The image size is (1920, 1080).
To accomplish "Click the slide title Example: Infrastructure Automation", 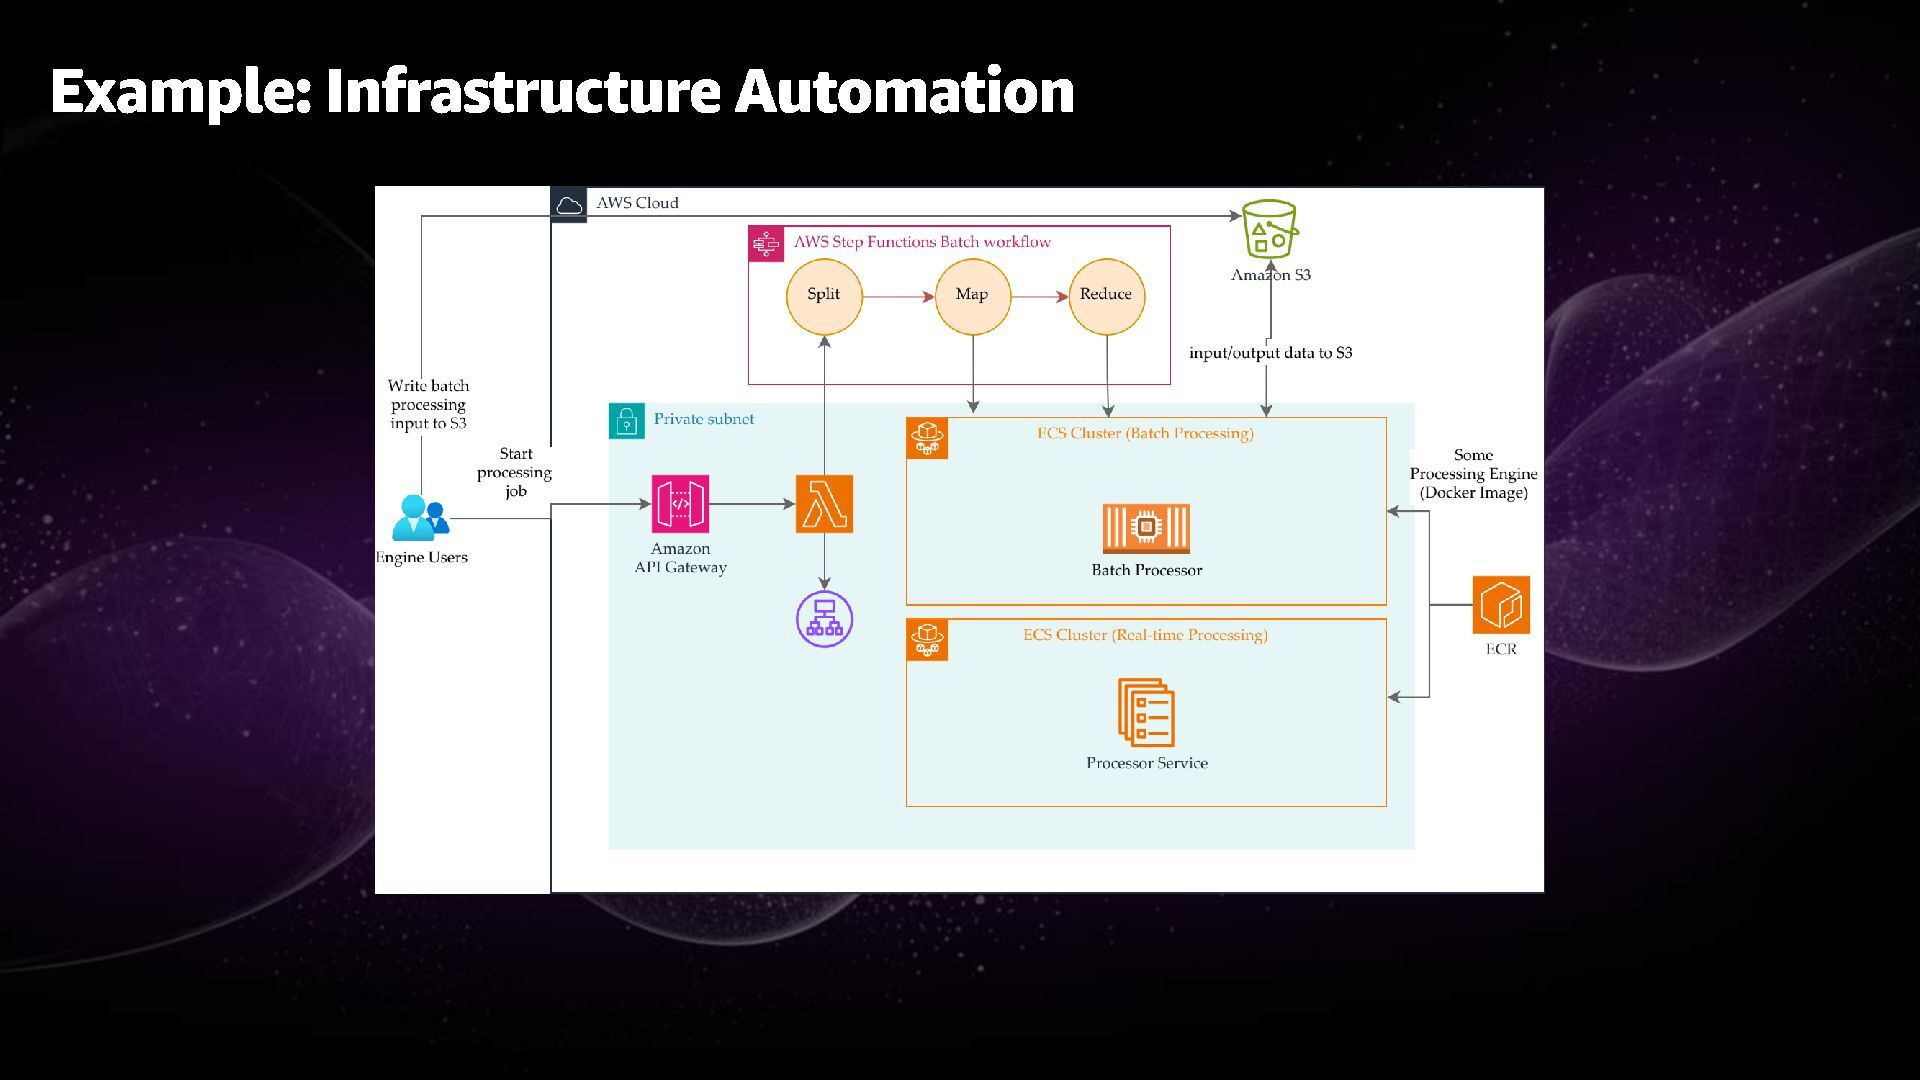I will pyautogui.click(x=562, y=91).
